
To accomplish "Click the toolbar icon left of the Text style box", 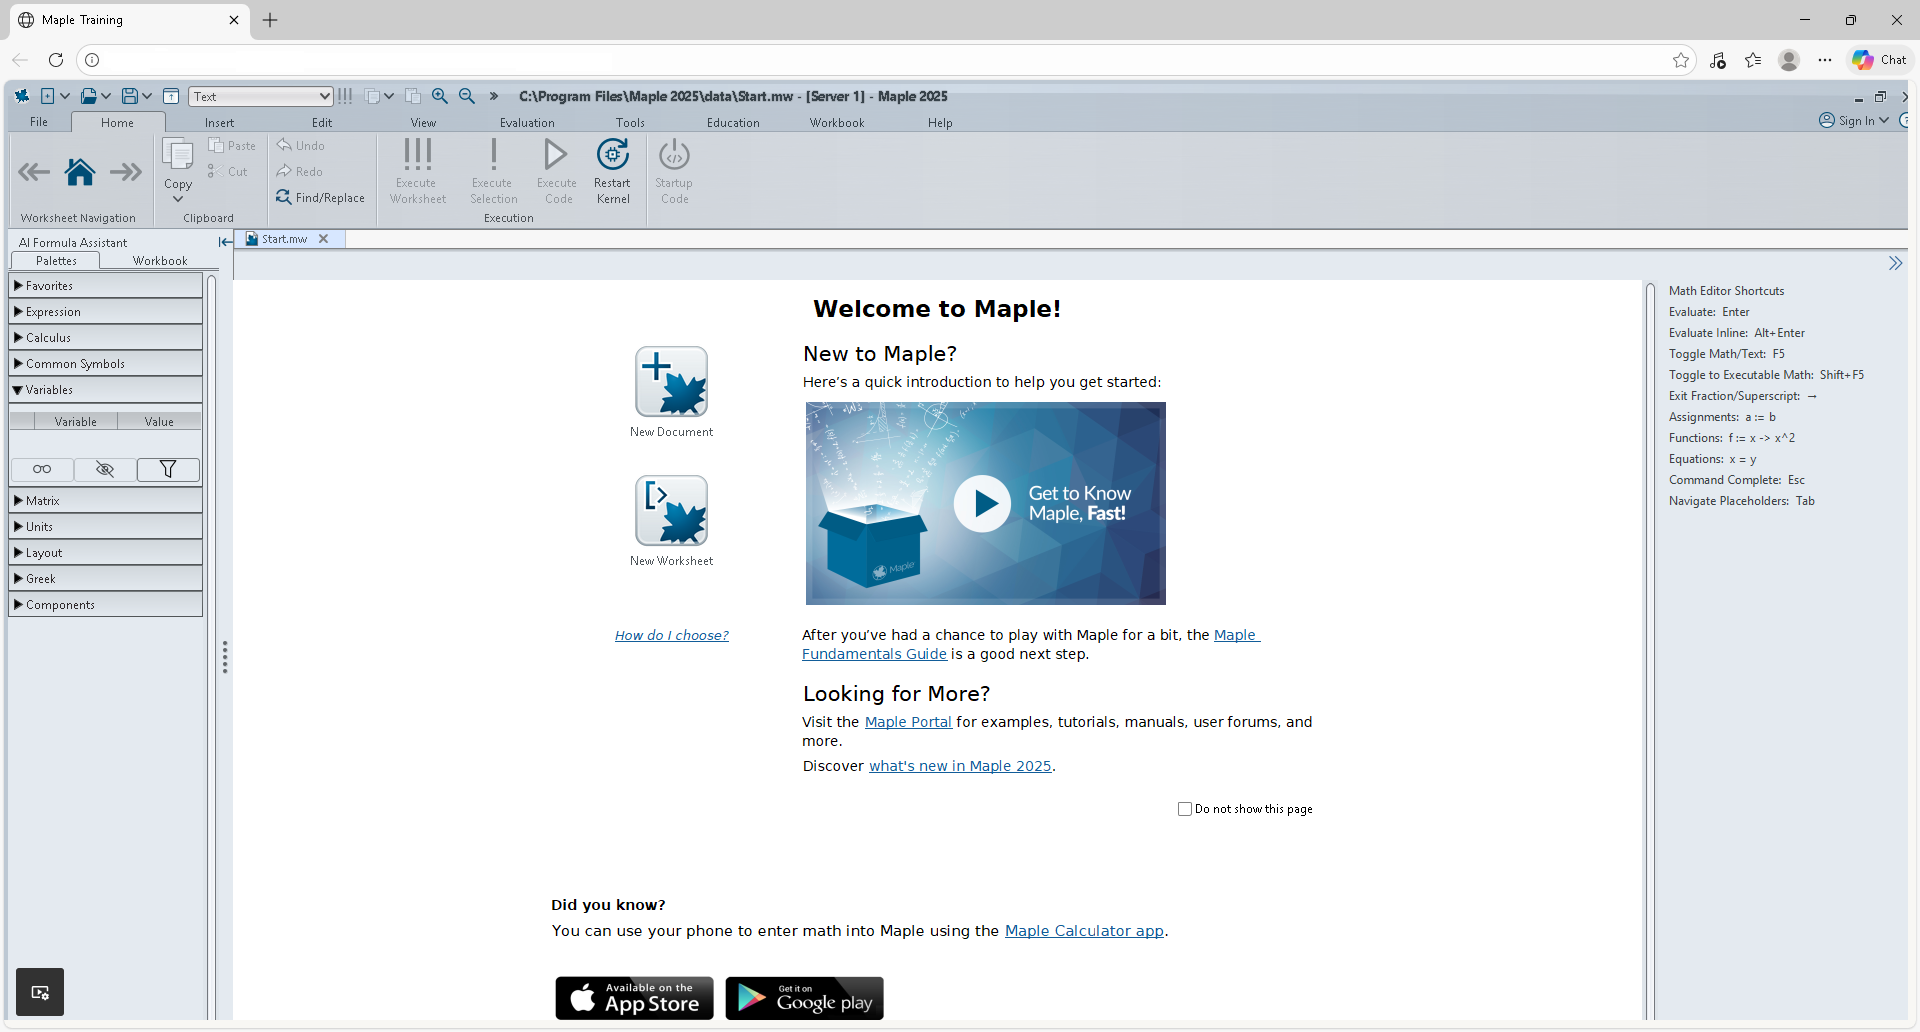I will (171, 96).
